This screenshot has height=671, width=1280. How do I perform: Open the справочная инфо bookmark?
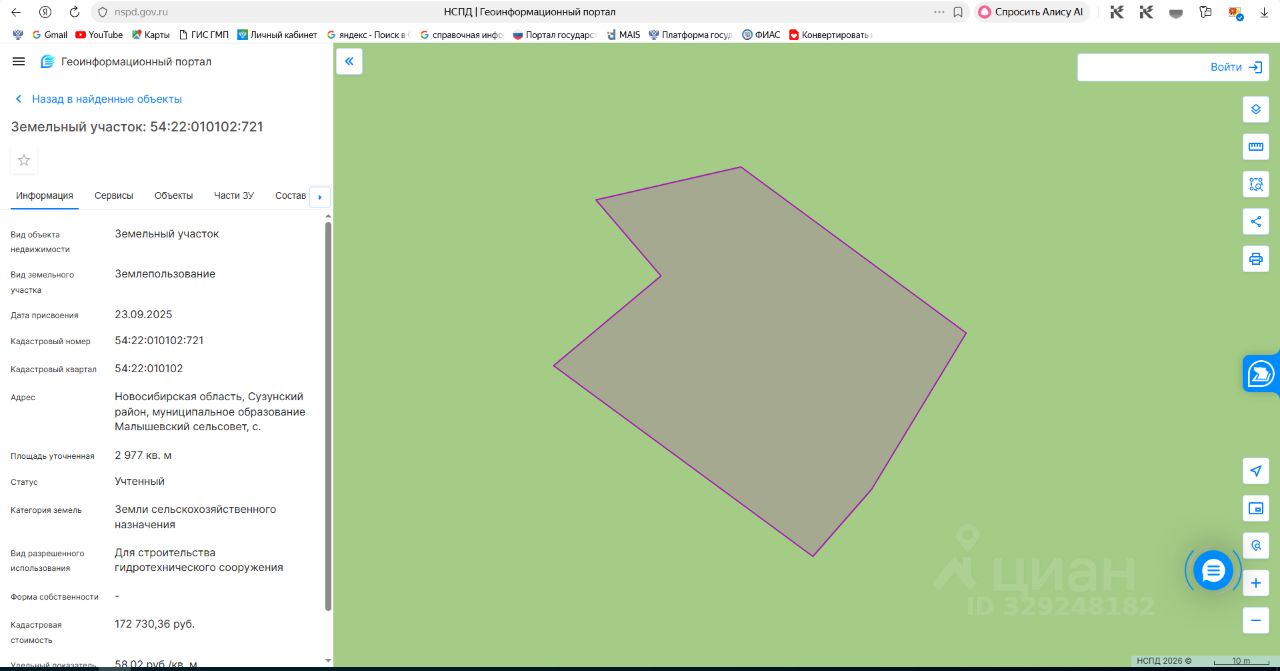coord(461,34)
